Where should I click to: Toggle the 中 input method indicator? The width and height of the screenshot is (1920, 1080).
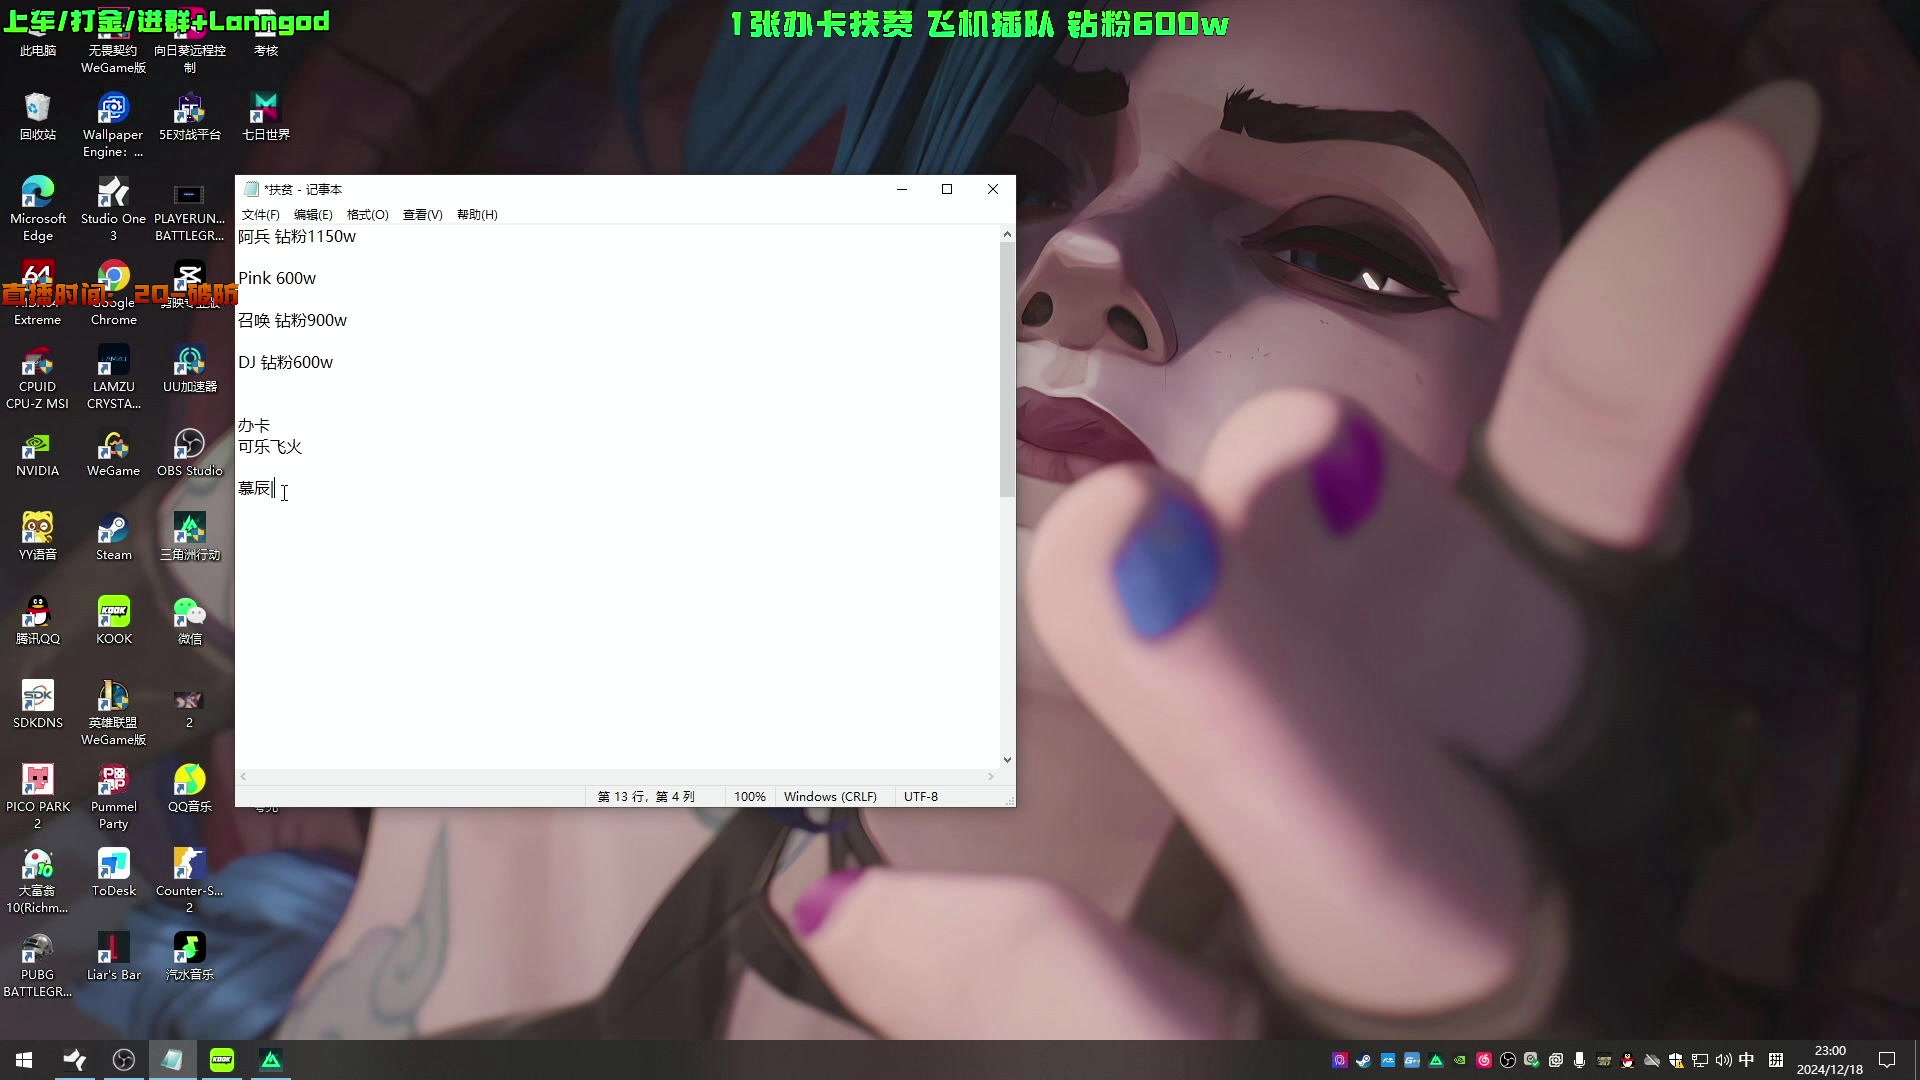click(1747, 1060)
